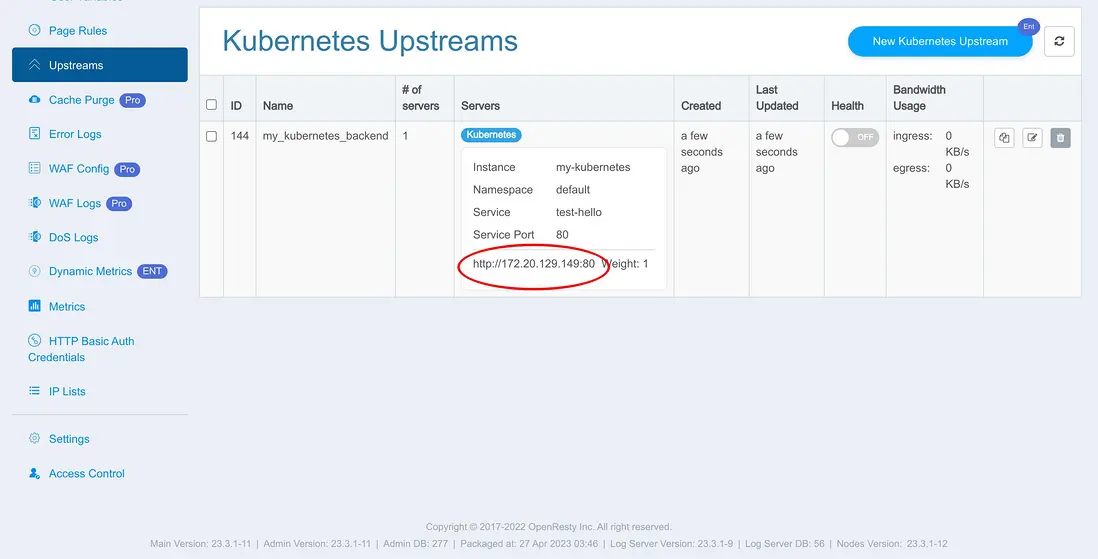Click the Name column header

coord(278,106)
